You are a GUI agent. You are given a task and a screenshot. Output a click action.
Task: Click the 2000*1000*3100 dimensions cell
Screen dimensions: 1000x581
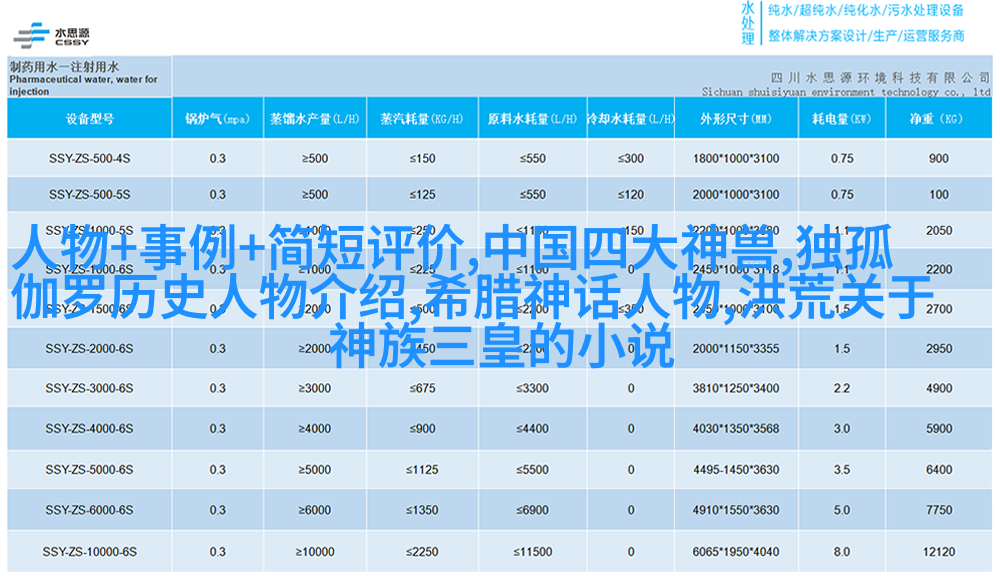736,195
